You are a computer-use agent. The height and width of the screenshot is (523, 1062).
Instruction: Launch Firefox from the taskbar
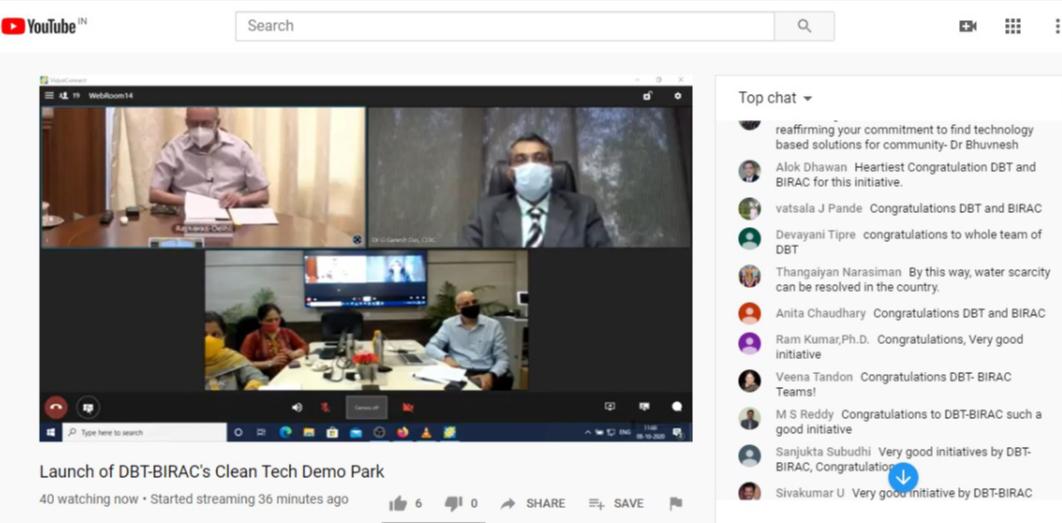[x=402, y=432]
